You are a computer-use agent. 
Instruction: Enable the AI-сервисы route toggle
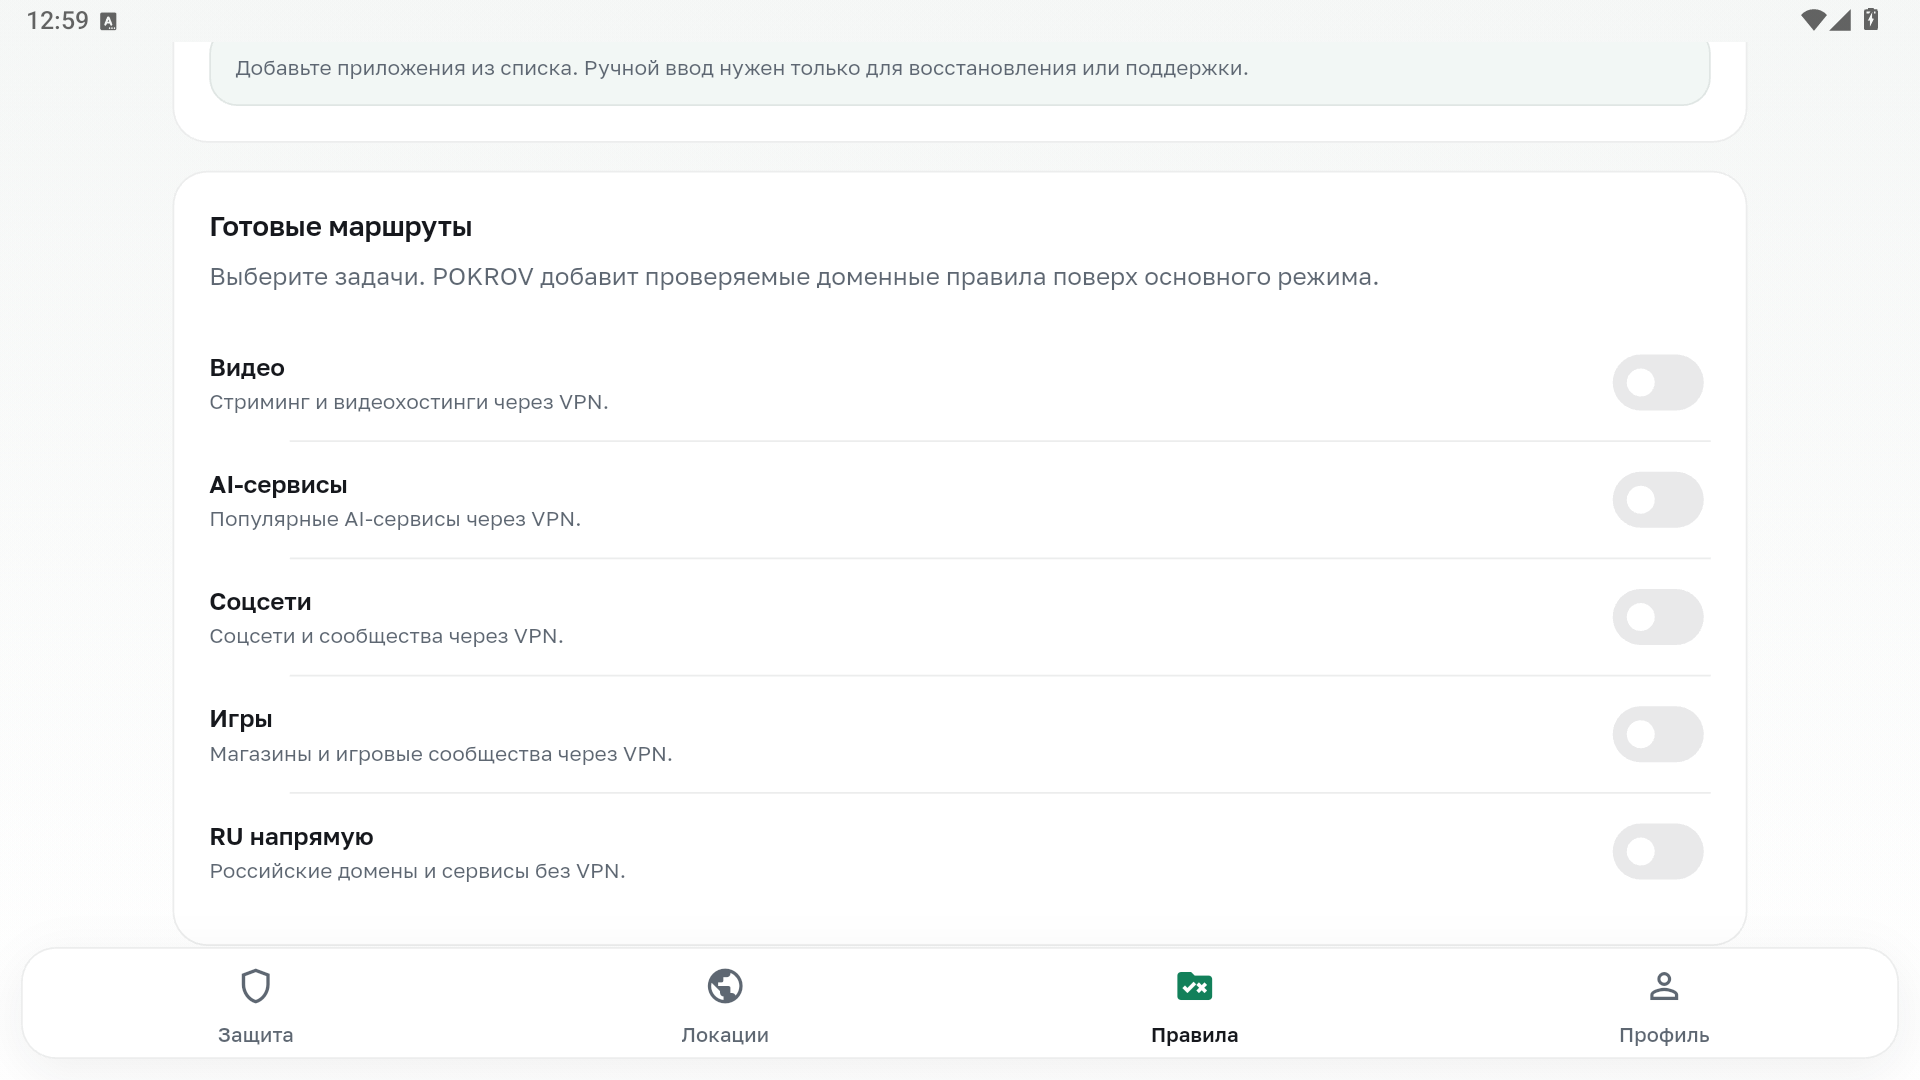(x=1658, y=499)
